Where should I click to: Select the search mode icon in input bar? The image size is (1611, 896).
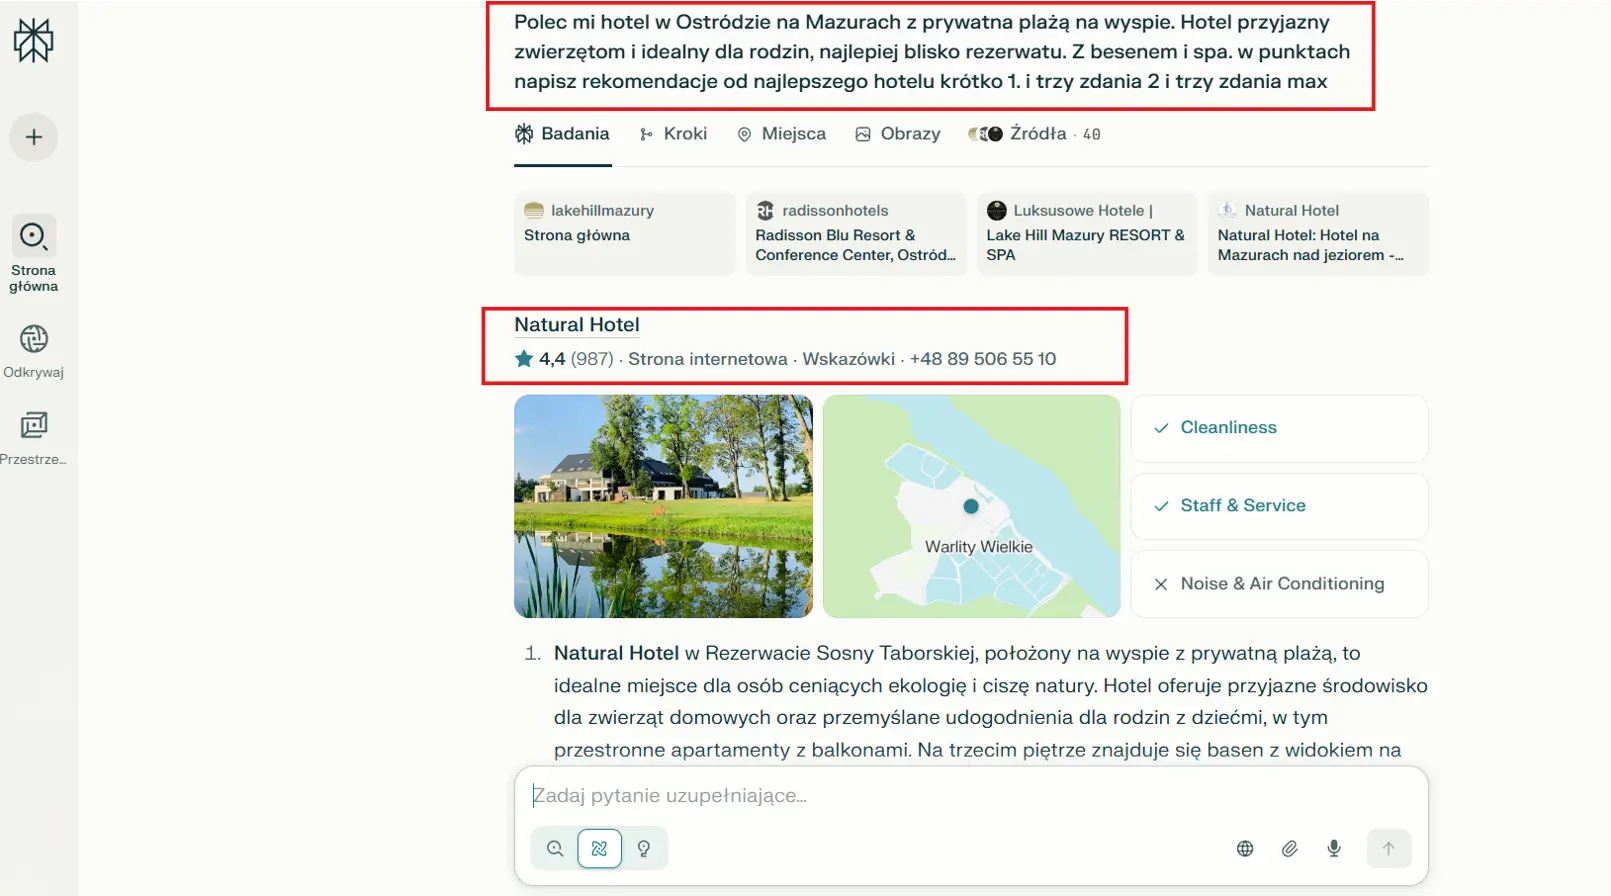click(x=555, y=848)
